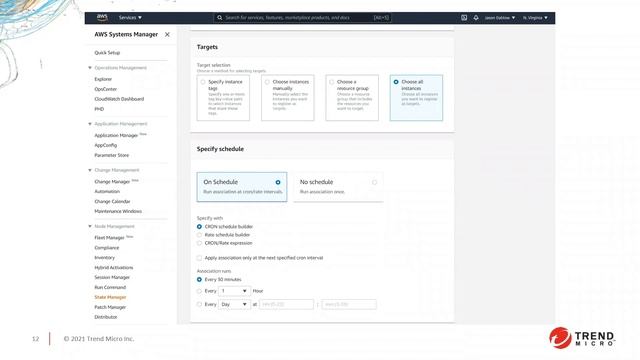Open Explorer in sidebar
640x360 pixels.
[x=103, y=79]
